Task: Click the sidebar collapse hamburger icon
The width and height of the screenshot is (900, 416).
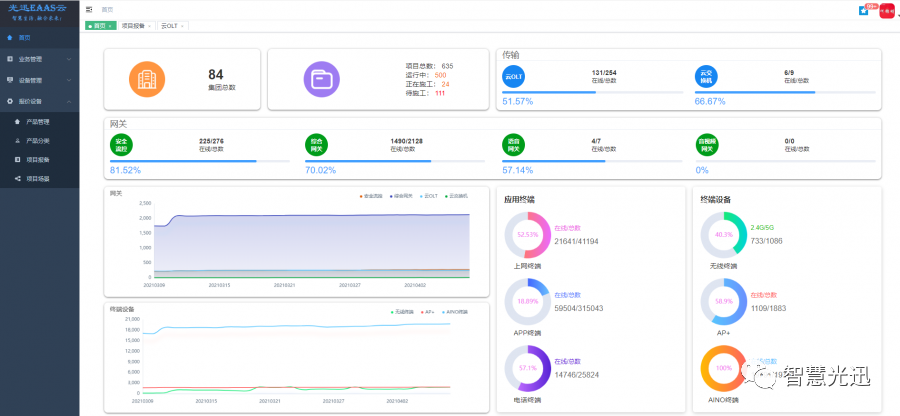Action: (89, 10)
